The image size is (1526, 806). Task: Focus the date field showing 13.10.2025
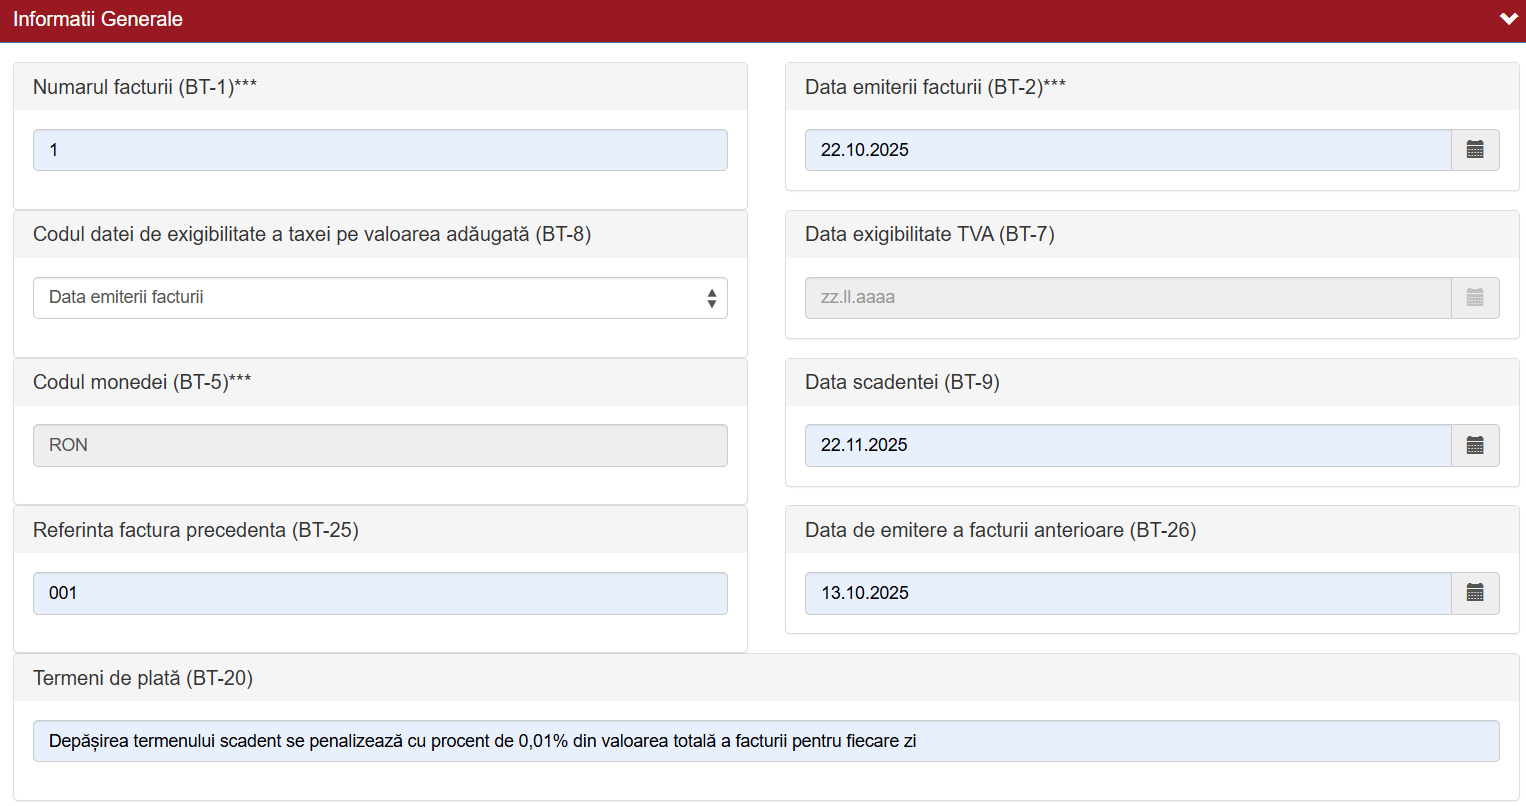click(x=1127, y=593)
